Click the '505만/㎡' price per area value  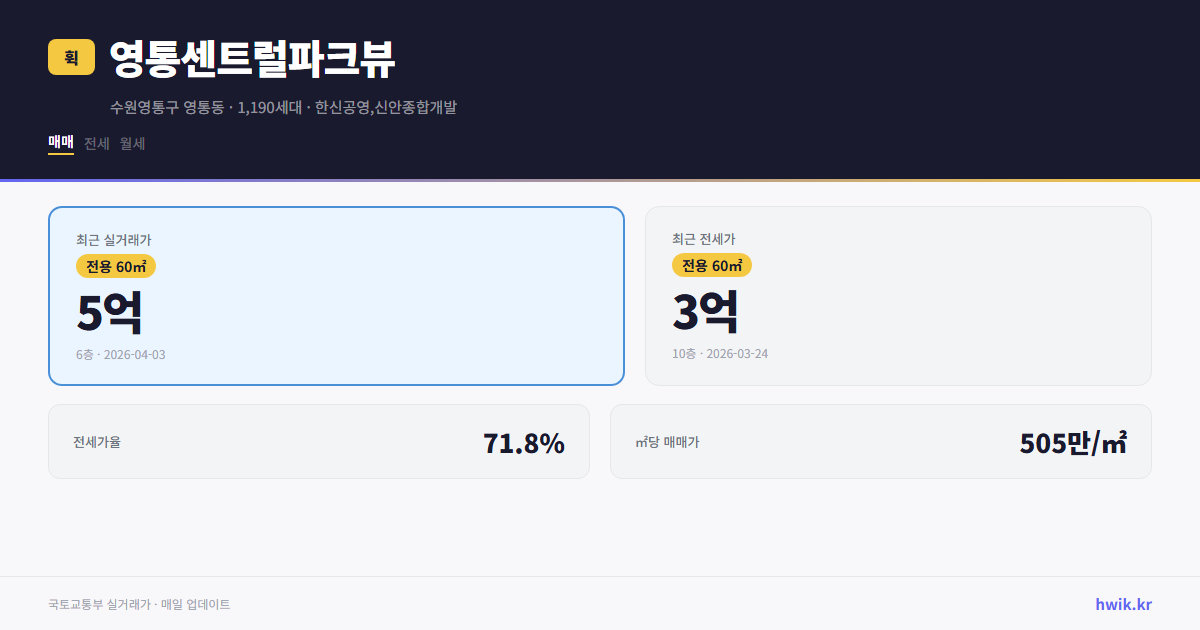click(x=1073, y=441)
